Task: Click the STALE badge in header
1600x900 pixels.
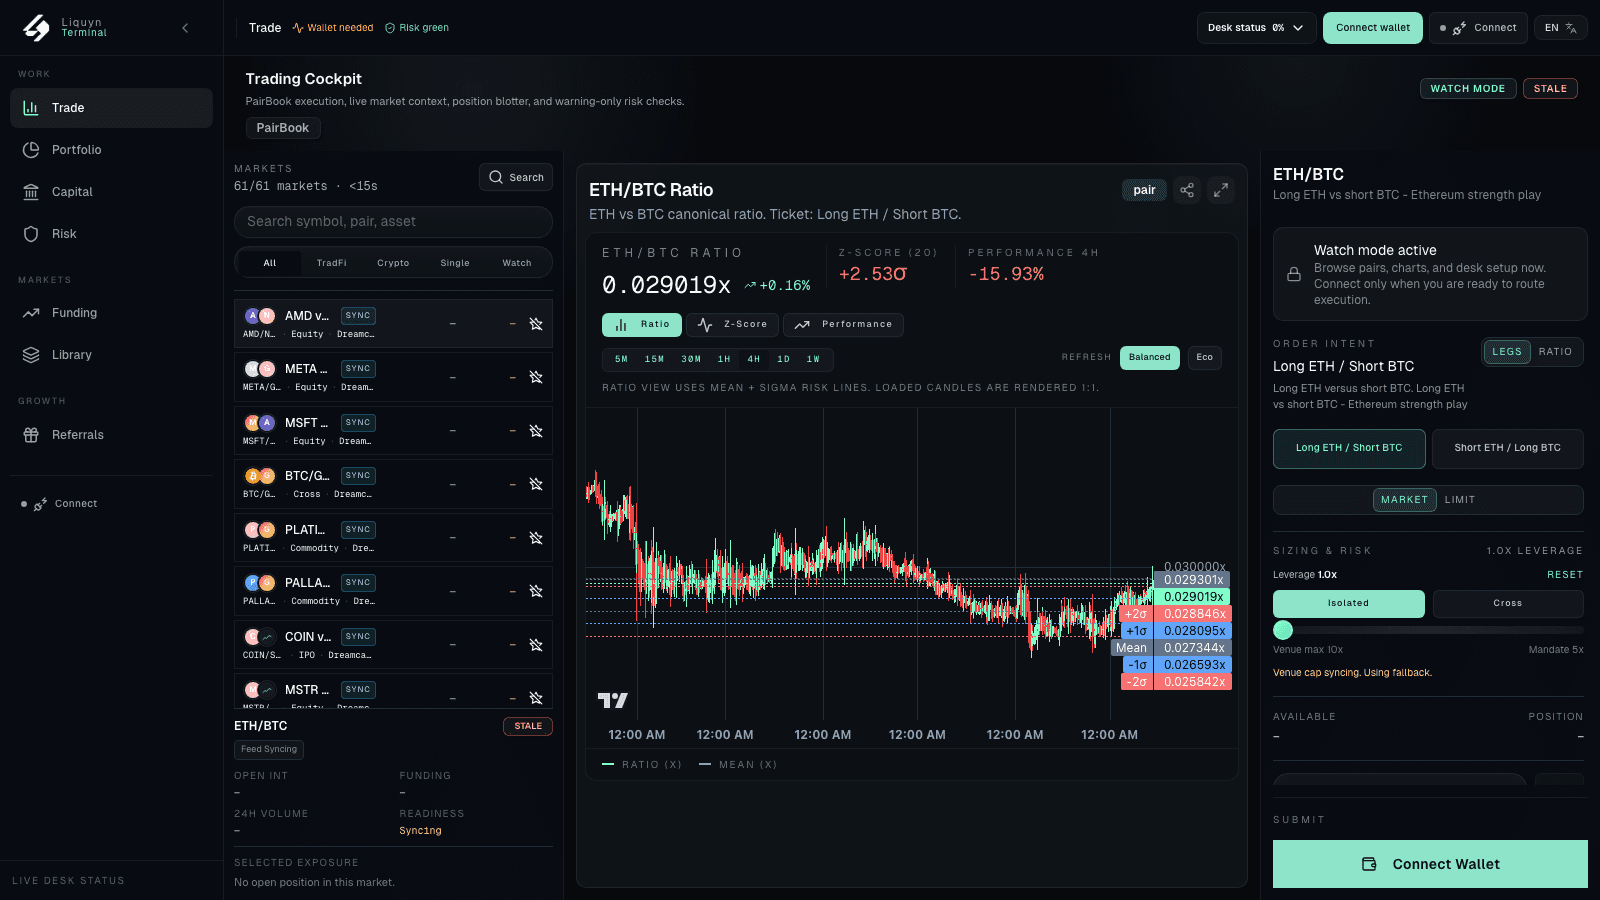Action: [1550, 89]
